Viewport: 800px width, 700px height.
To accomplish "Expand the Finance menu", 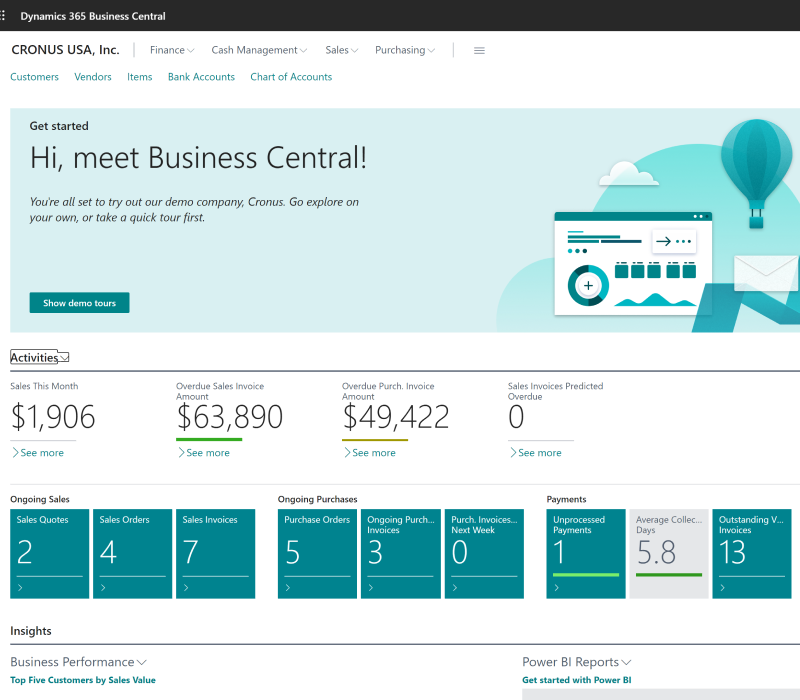I will (x=172, y=50).
